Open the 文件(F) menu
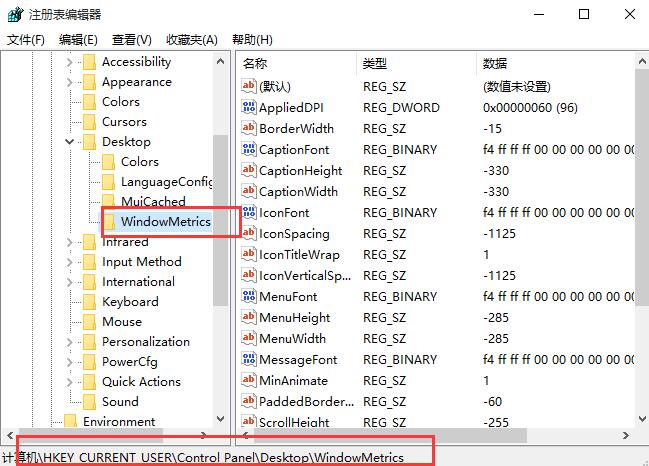Image resolution: width=649 pixels, height=466 pixels. (x=26, y=40)
